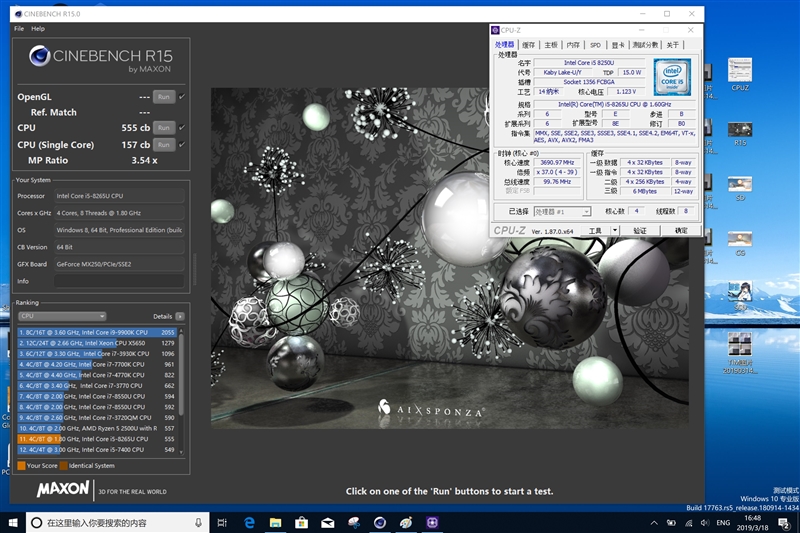Click the Task View taskbar icon

point(224,523)
